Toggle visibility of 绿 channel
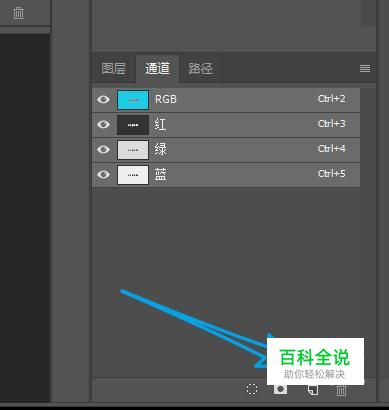Image resolution: width=389 pixels, height=410 pixels. click(x=103, y=149)
